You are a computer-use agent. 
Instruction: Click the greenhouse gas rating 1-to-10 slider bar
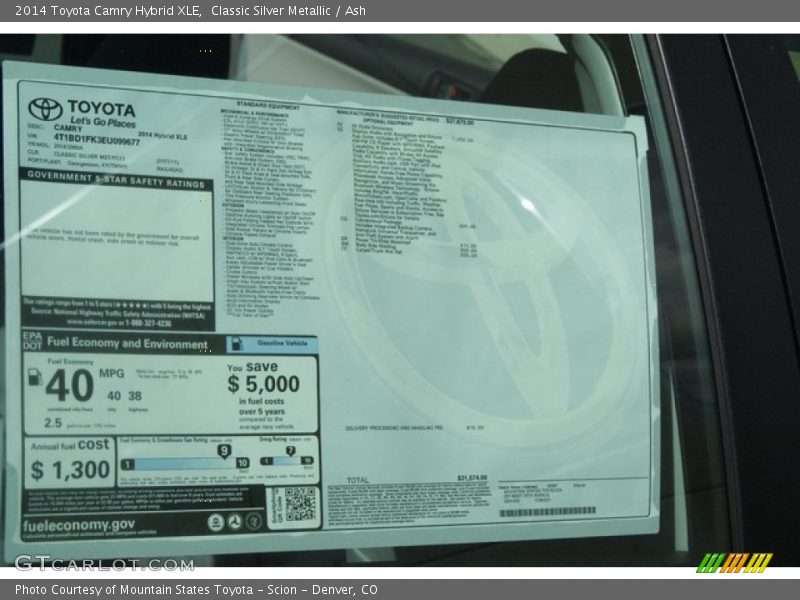coord(183,463)
